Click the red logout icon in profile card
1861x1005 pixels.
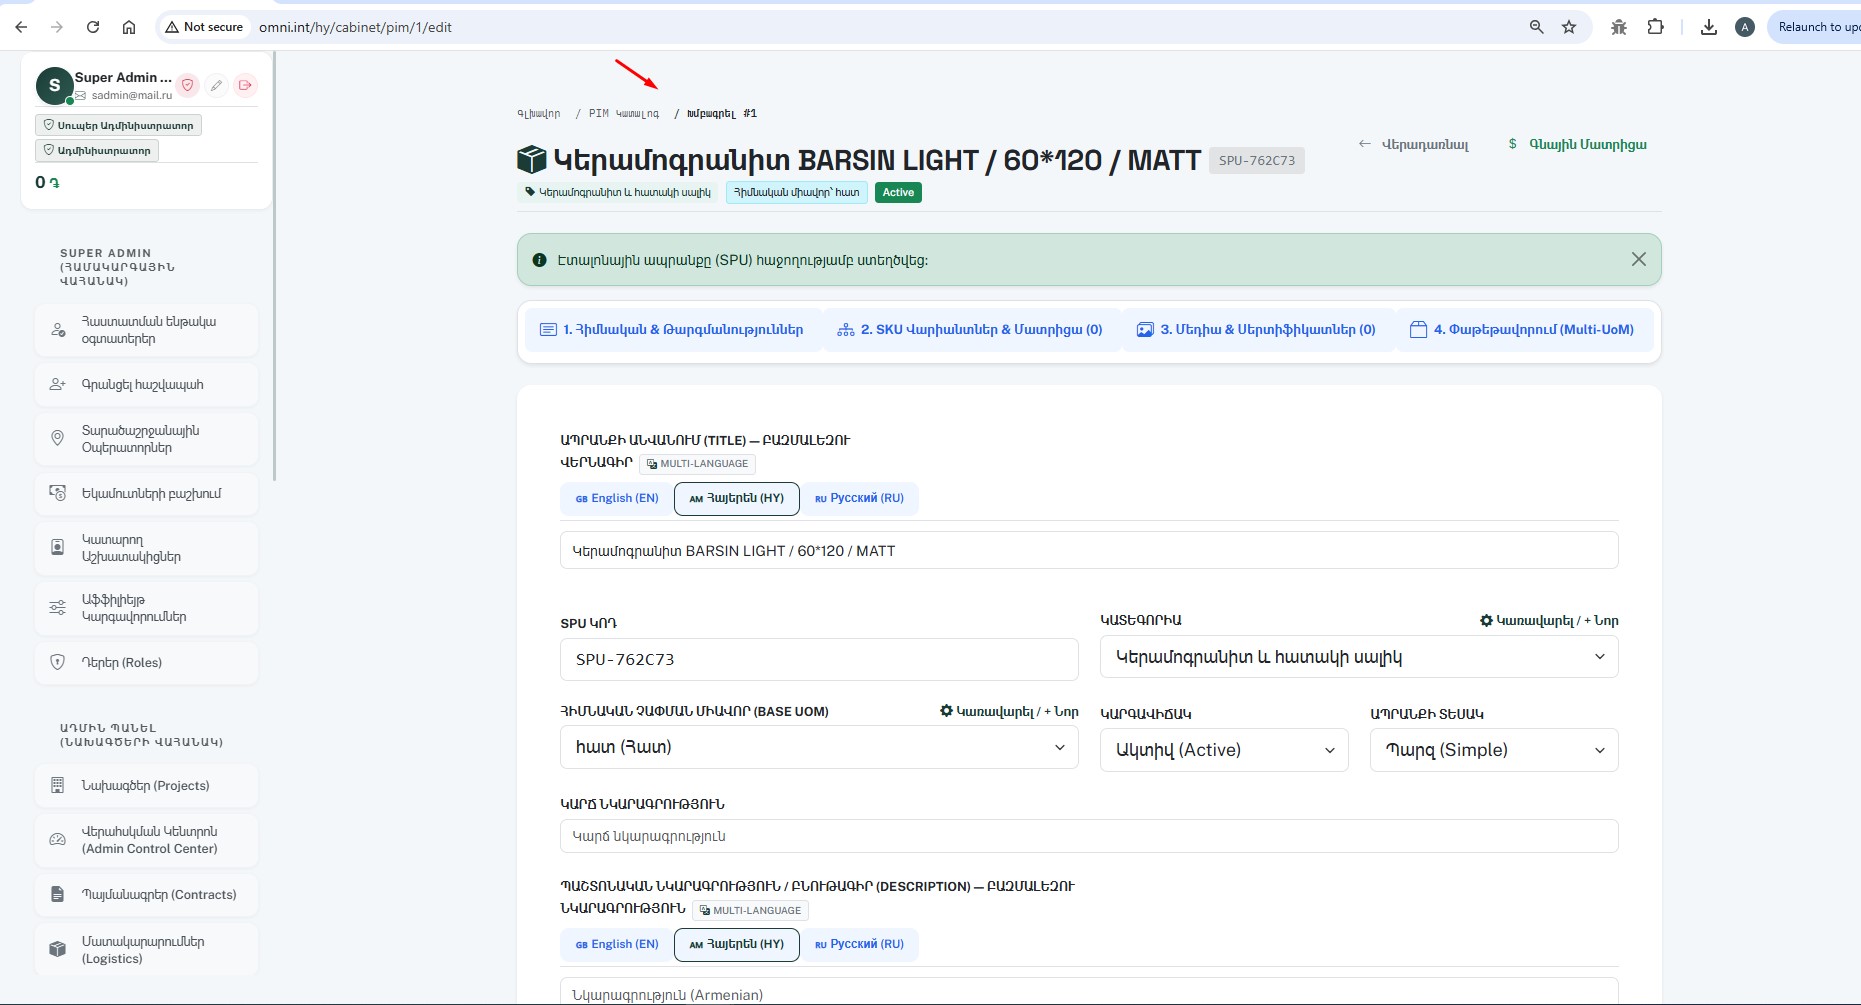[245, 85]
